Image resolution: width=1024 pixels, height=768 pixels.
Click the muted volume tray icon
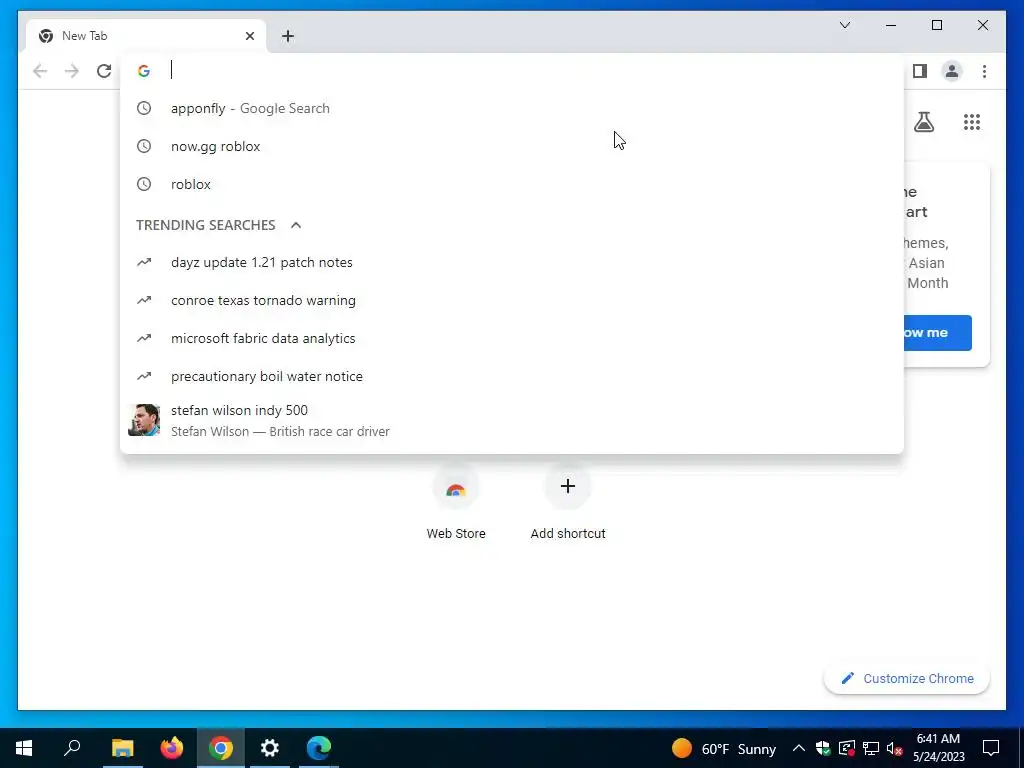894,748
